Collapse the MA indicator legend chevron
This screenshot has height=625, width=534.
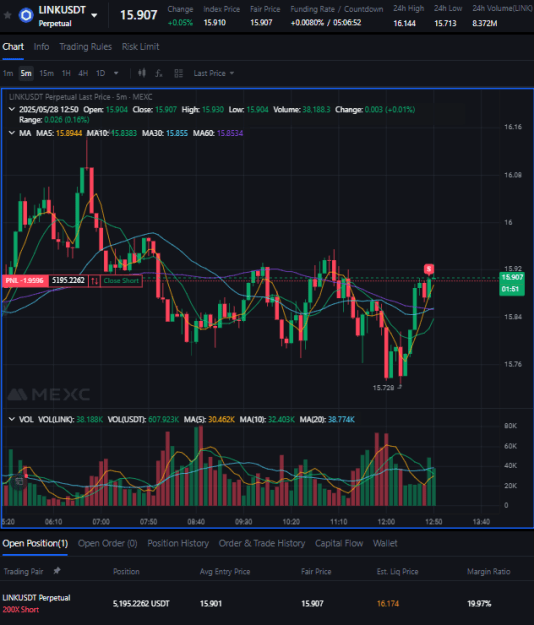click(x=12, y=133)
